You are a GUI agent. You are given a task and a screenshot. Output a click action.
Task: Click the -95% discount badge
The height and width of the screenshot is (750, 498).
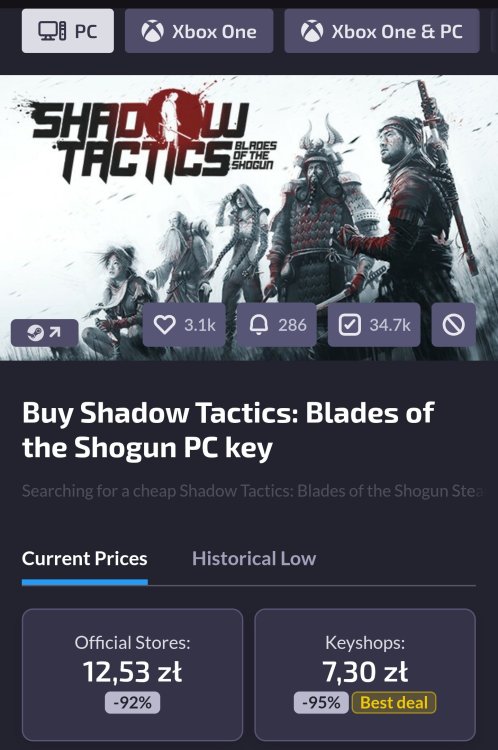321,703
